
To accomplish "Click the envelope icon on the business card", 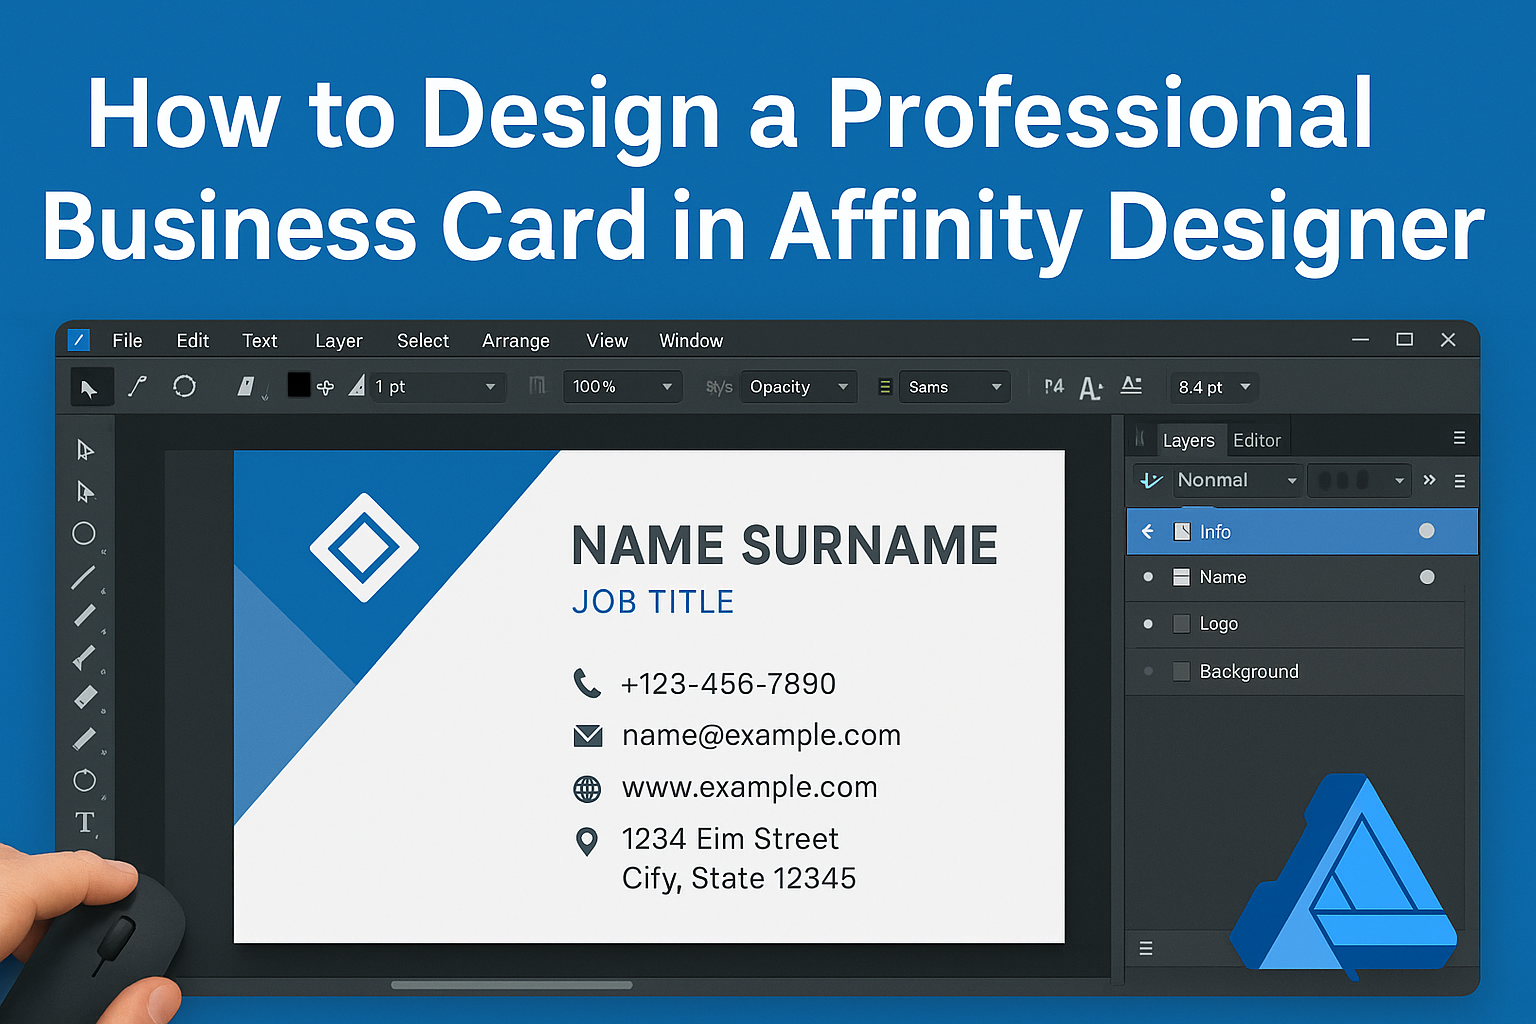I will pos(588,736).
